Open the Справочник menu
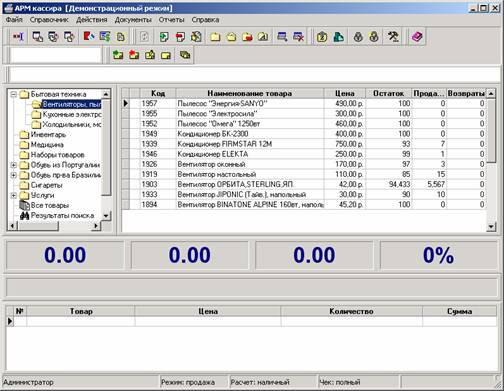 click(x=49, y=20)
